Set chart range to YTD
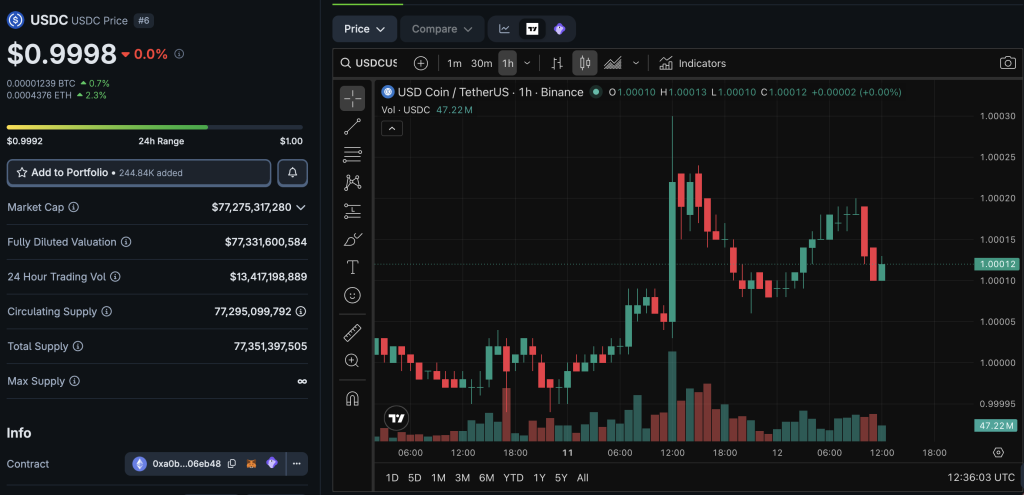Viewport: 1024px width, 495px height. pos(513,477)
